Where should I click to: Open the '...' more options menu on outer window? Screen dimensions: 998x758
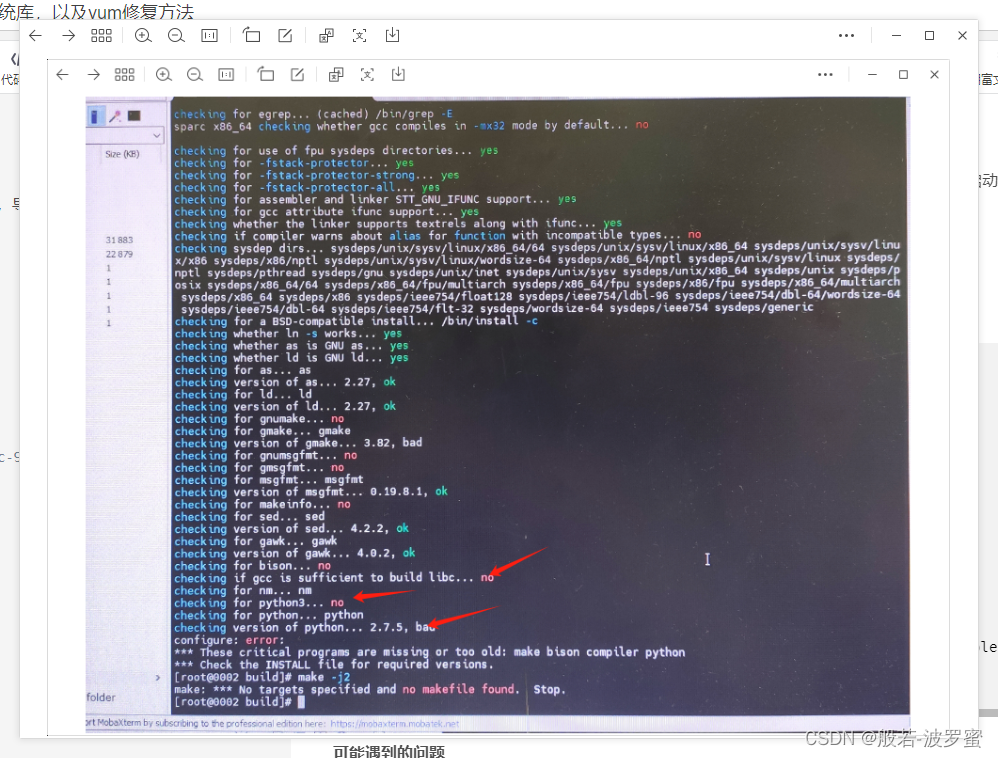coord(846,35)
